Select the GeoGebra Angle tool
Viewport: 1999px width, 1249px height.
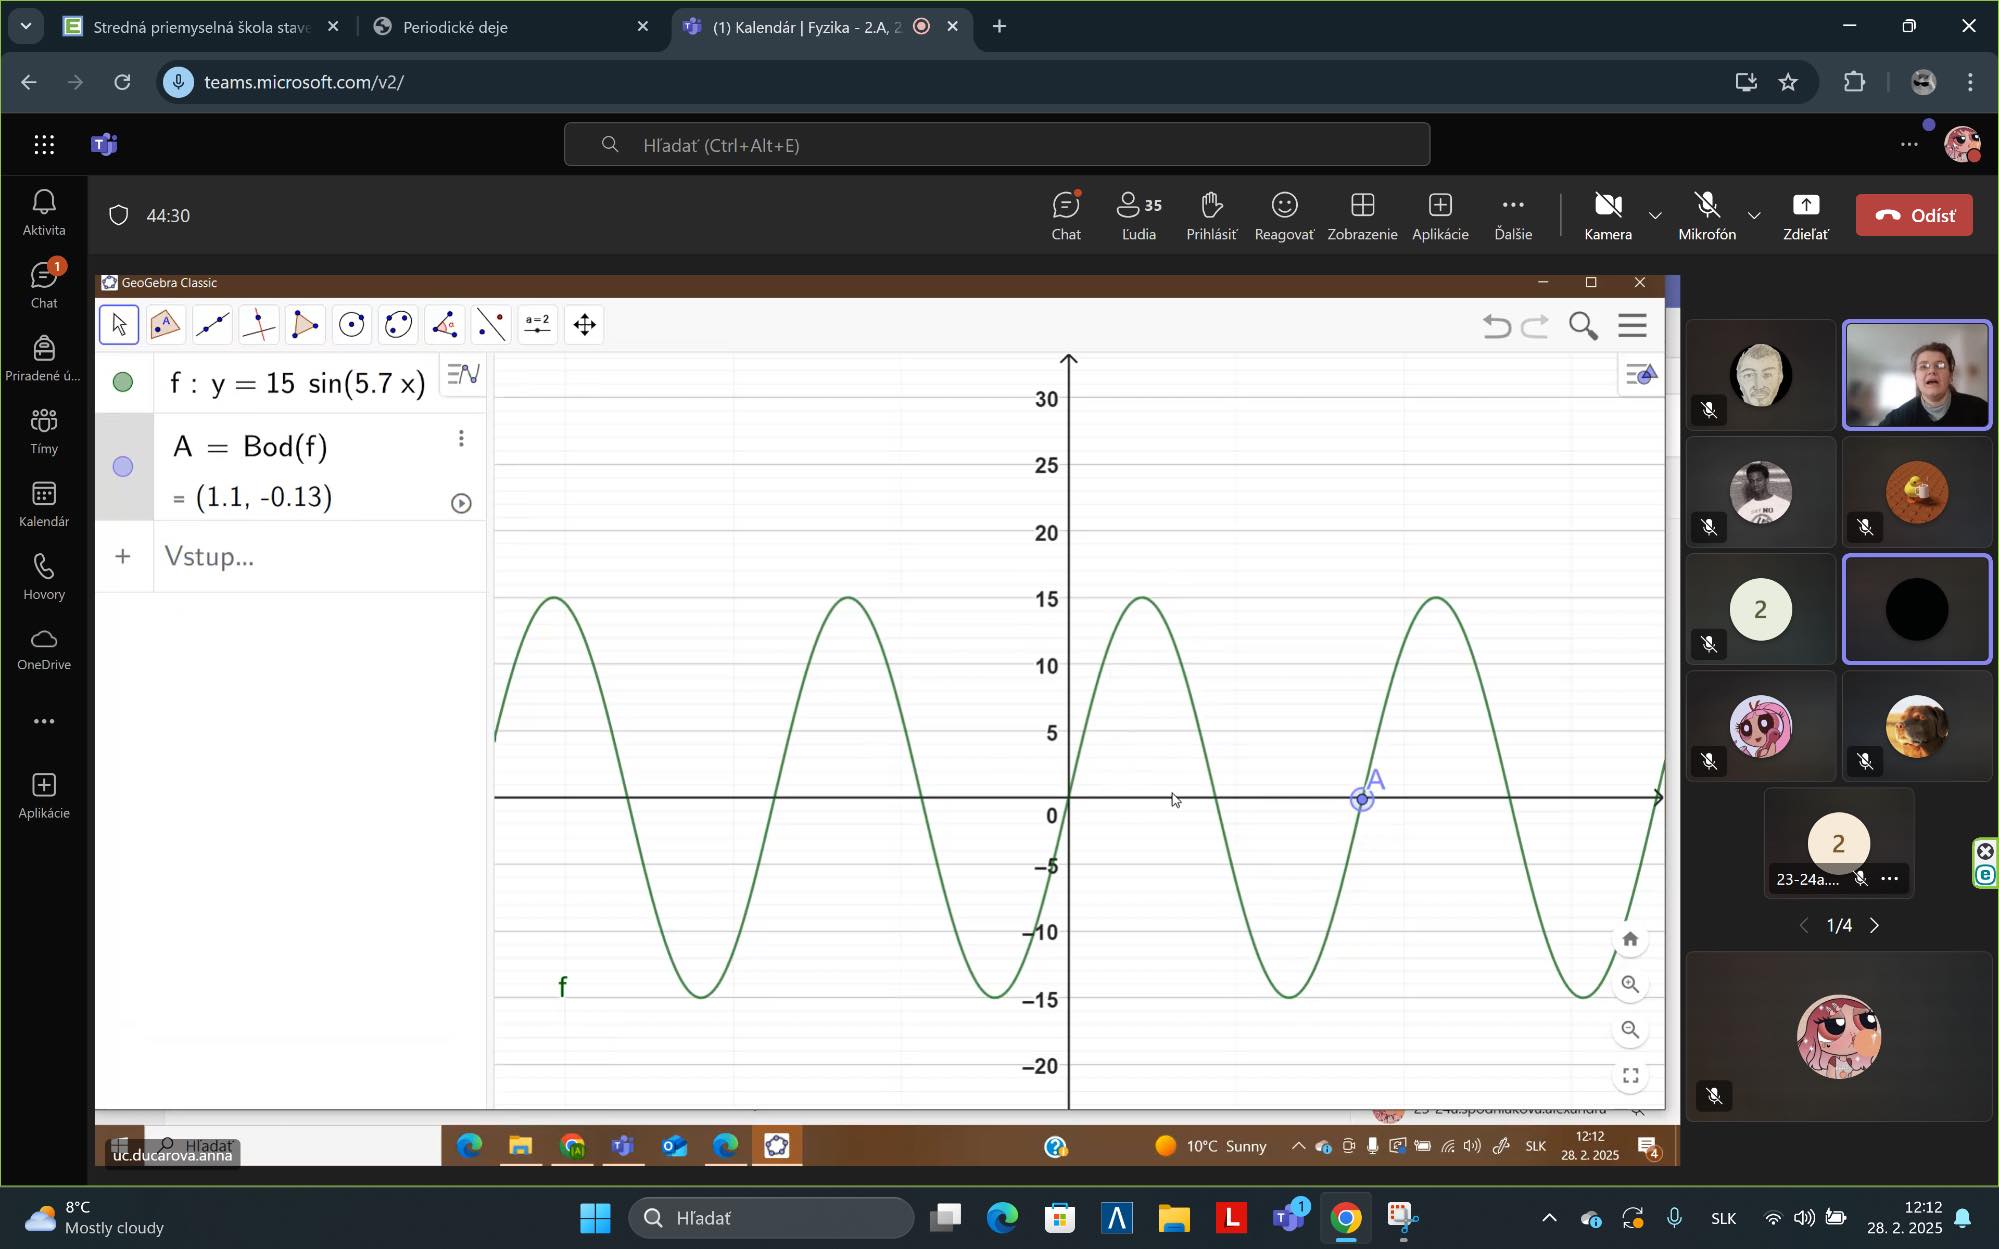[x=444, y=325]
